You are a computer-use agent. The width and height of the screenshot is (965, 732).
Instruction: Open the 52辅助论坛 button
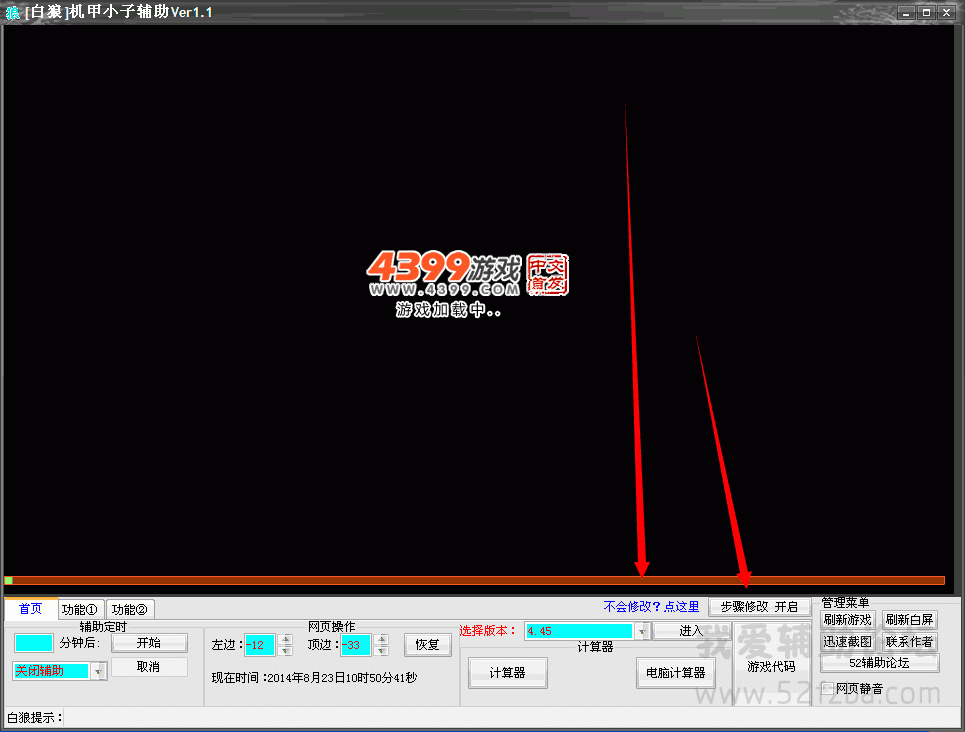click(x=879, y=663)
